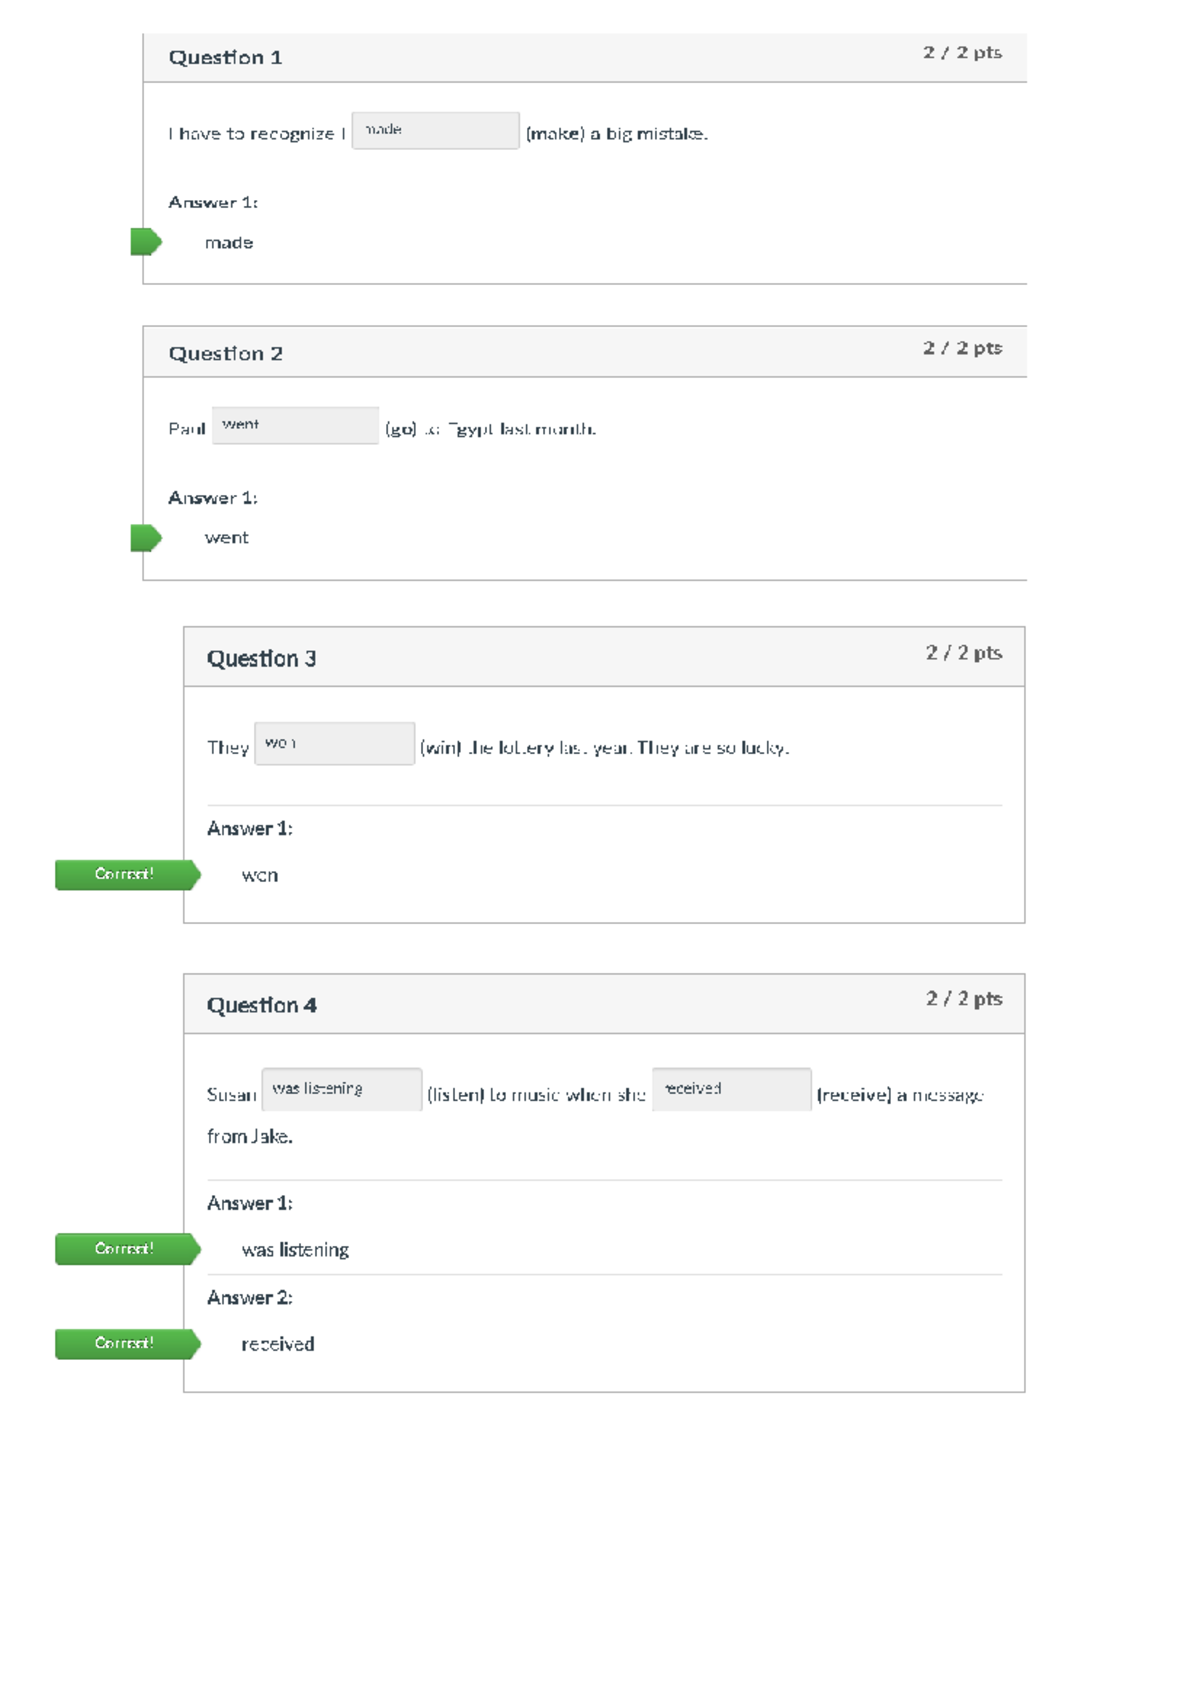Select the "Question 4" header title
This screenshot has width=1200, height=1698.
[x=261, y=1005]
